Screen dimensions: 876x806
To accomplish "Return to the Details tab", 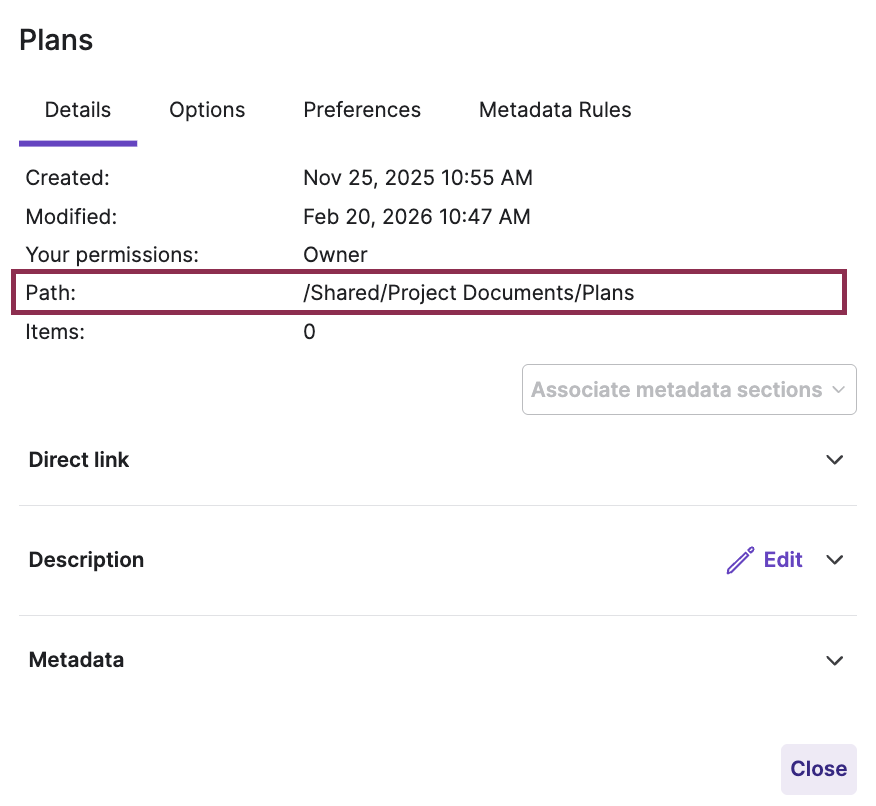I will coord(77,110).
